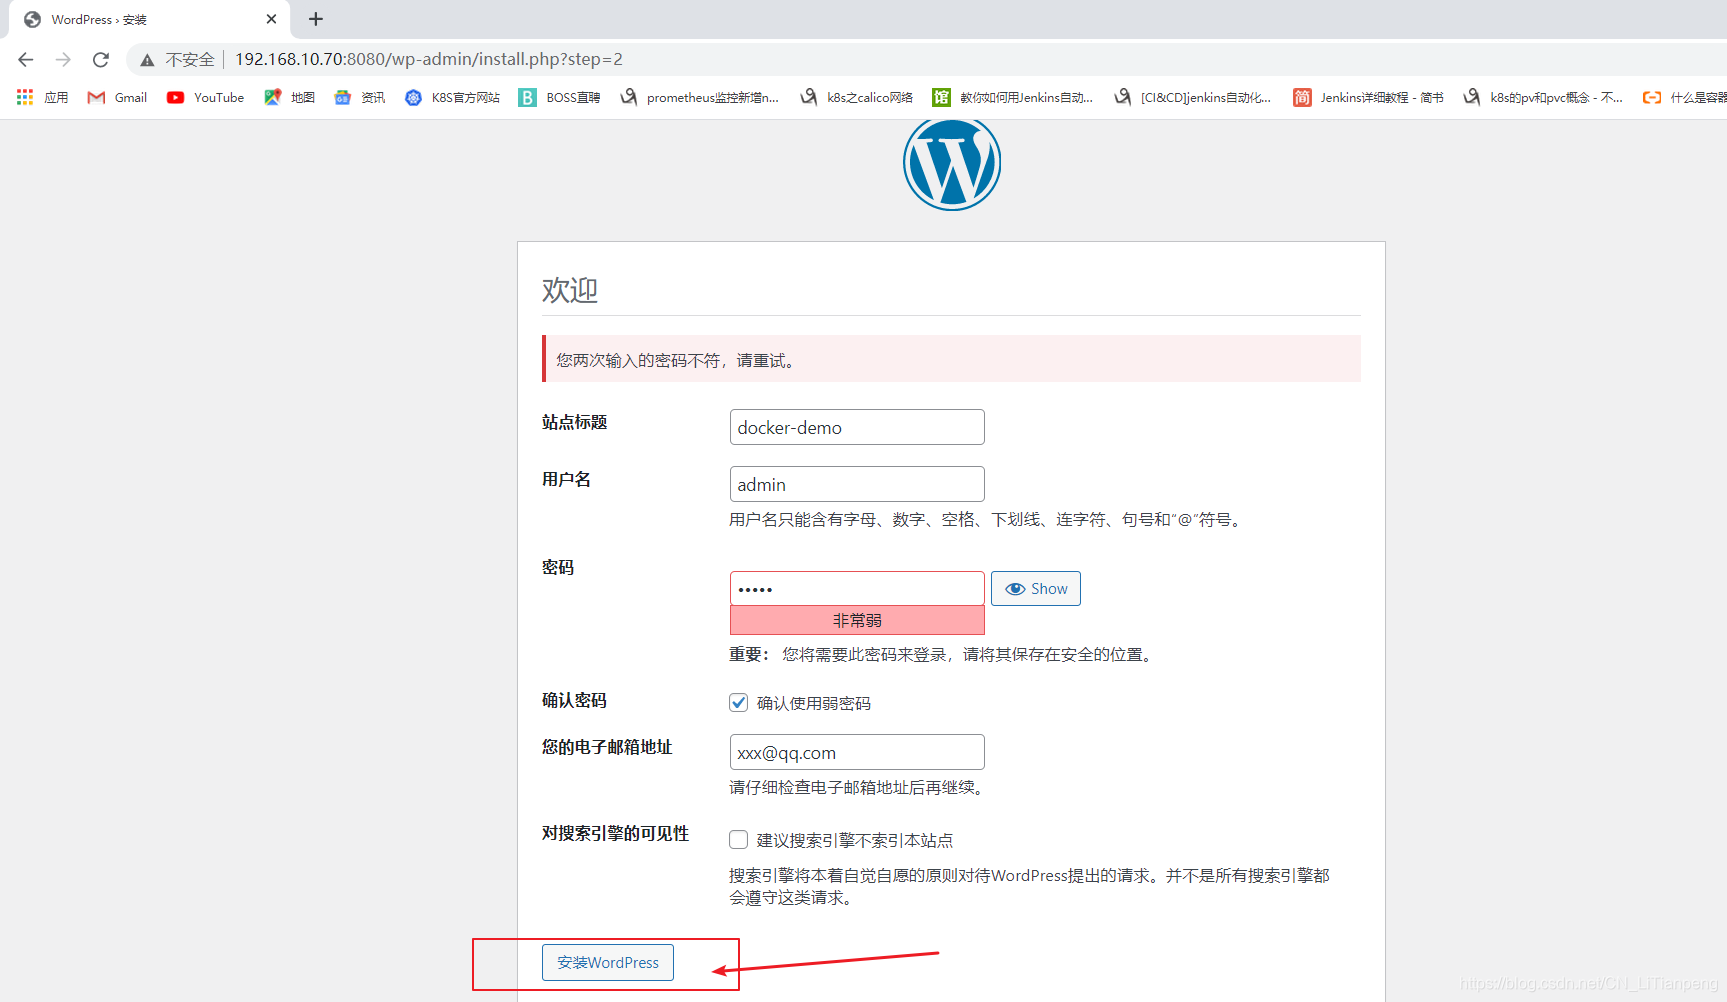Click the 非常弱 password strength indicator
The width and height of the screenshot is (1727, 1002).
[x=857, y=620]
